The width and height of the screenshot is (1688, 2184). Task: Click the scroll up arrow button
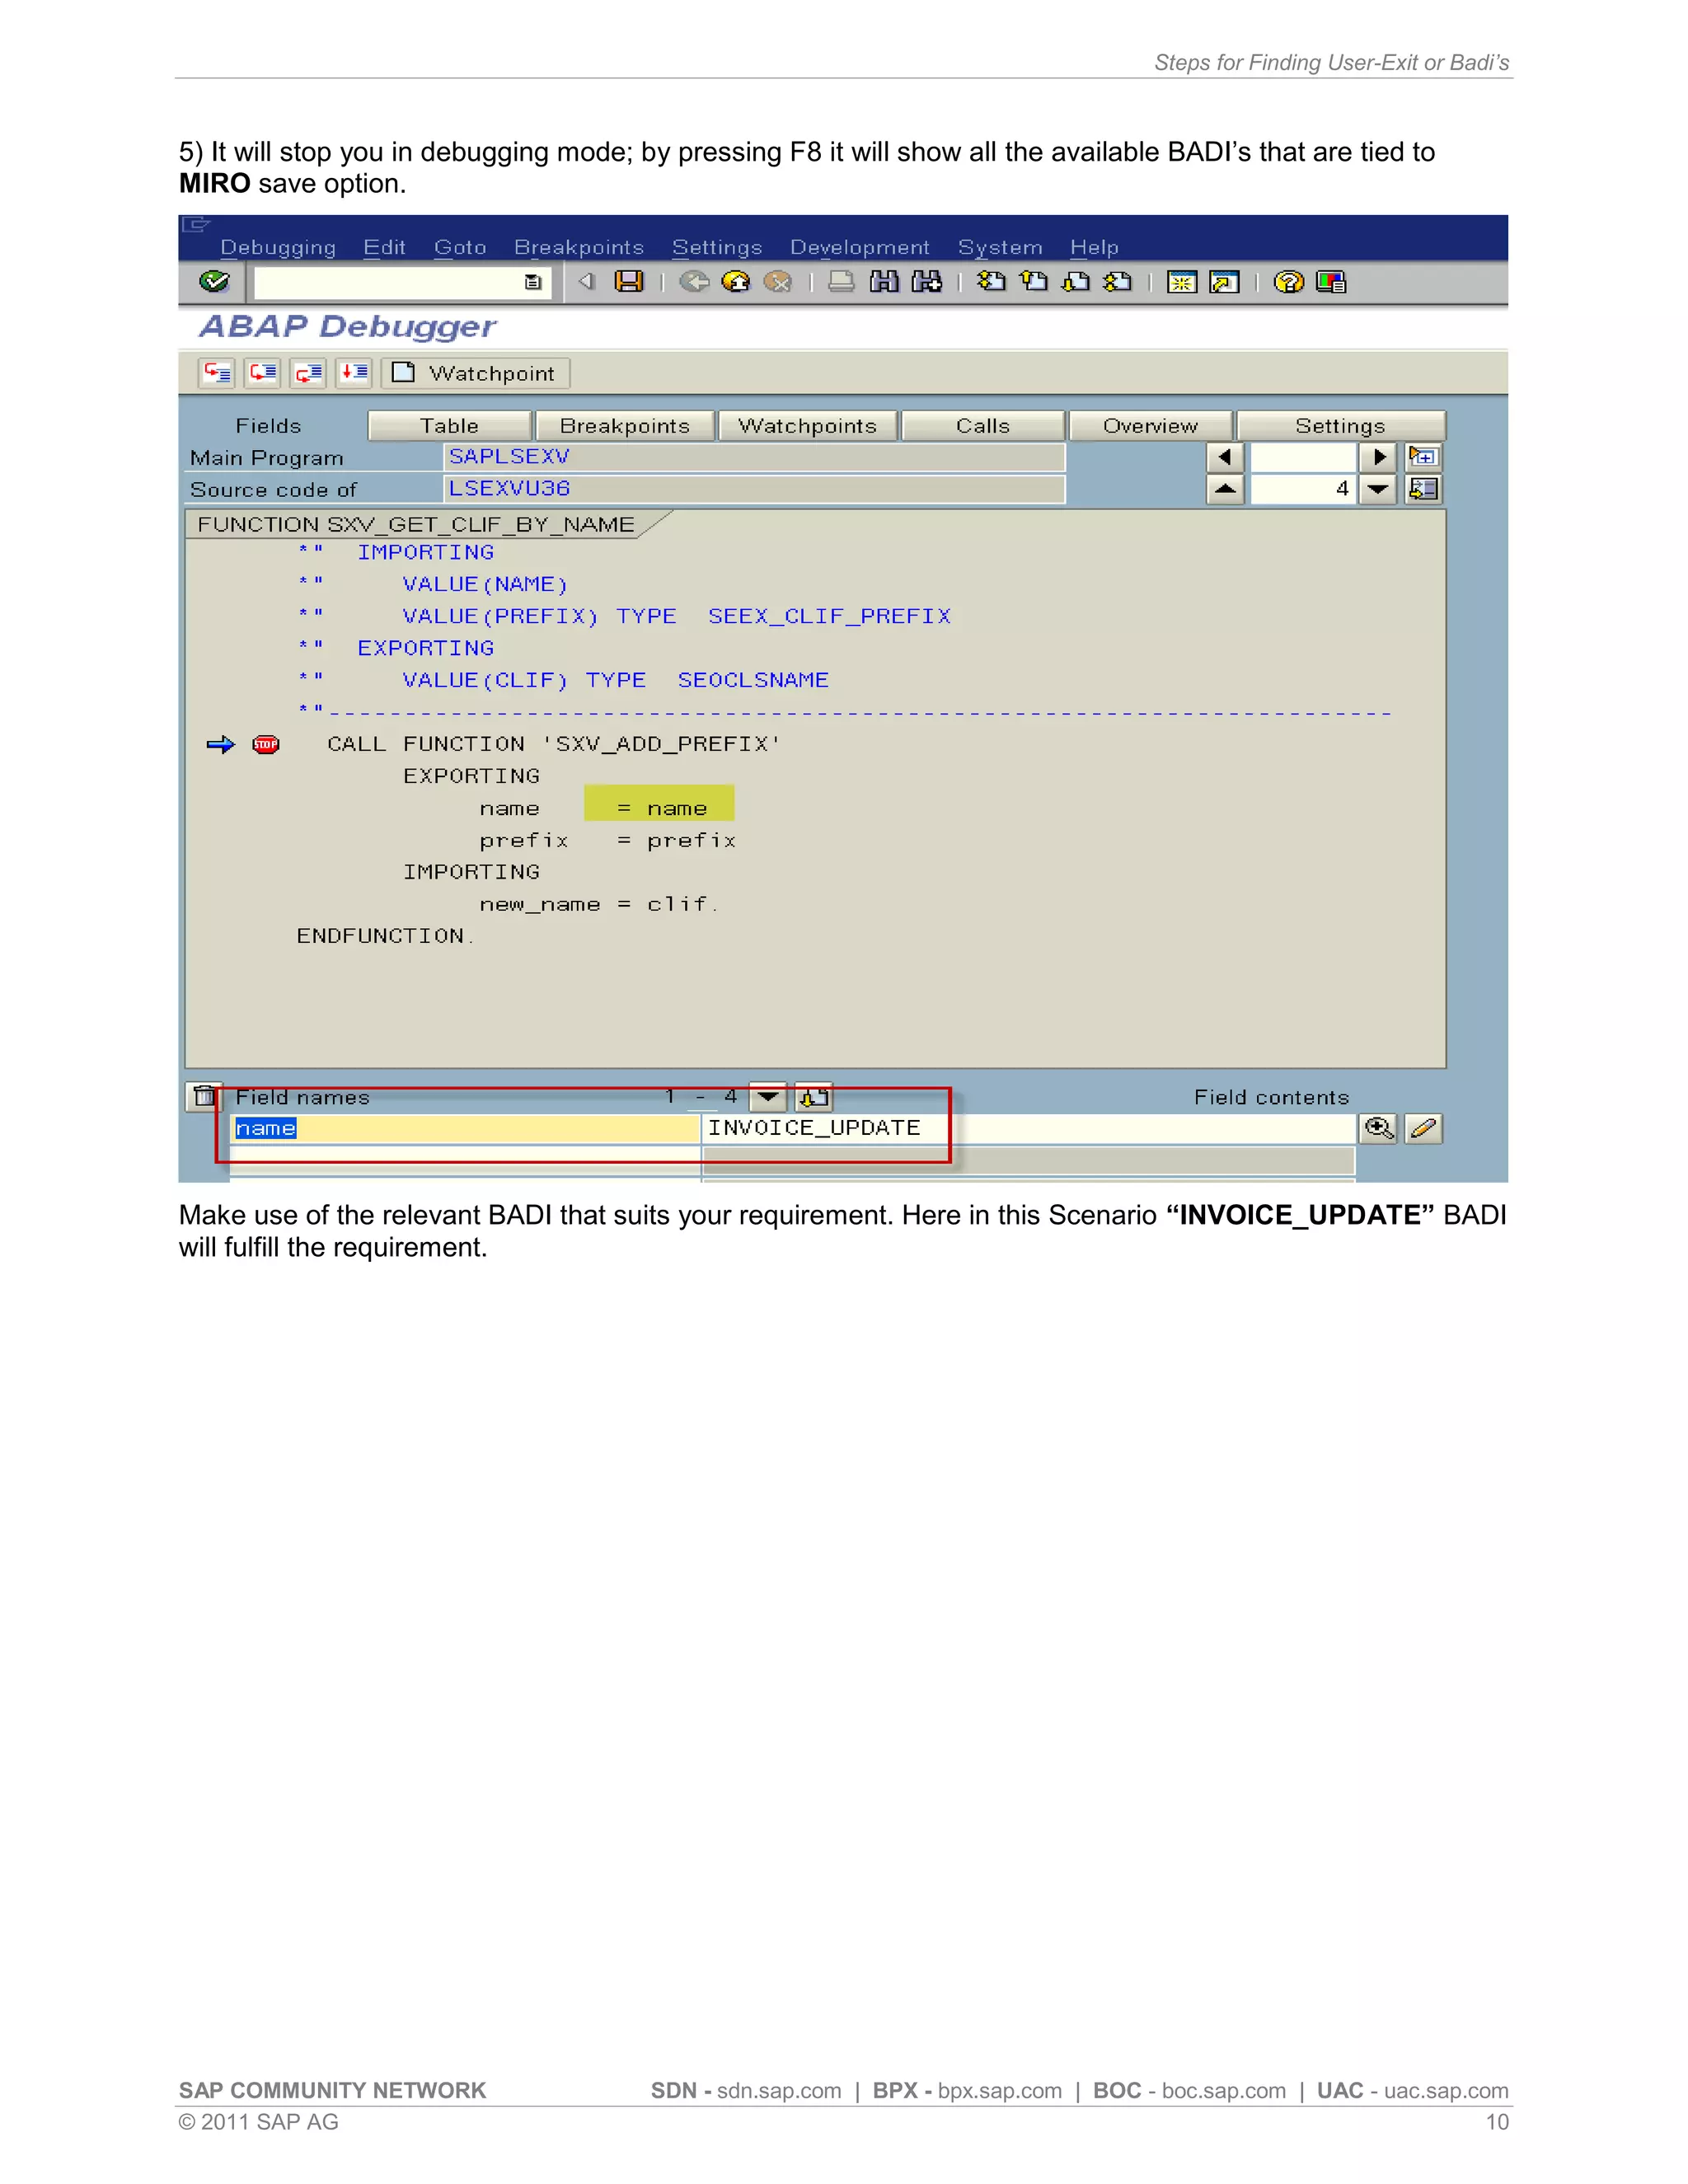[x=1225, y=489]
